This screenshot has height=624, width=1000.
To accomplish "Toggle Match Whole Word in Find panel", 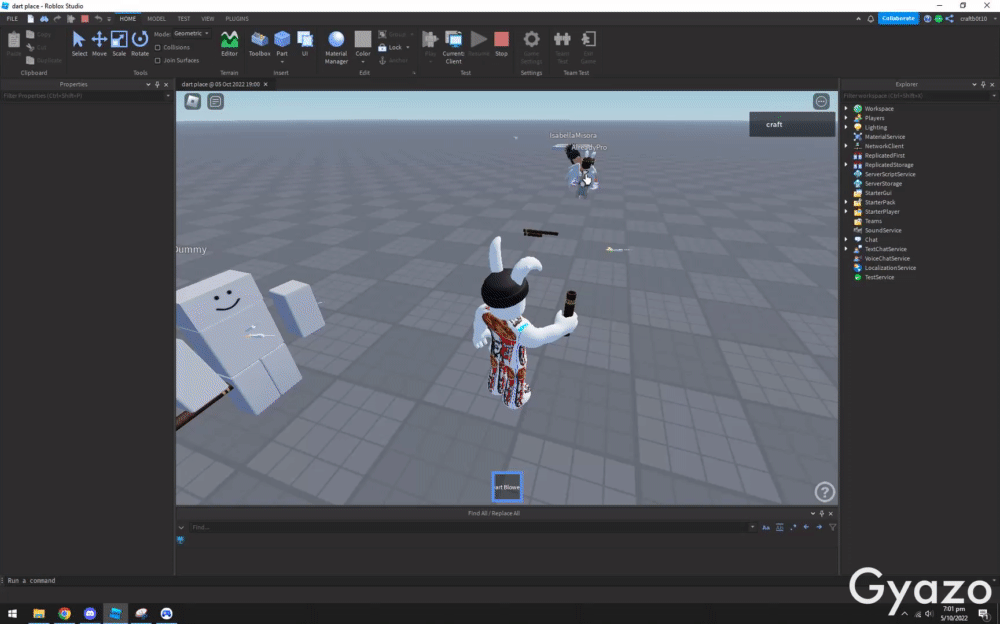I will (x=779, y=527).
